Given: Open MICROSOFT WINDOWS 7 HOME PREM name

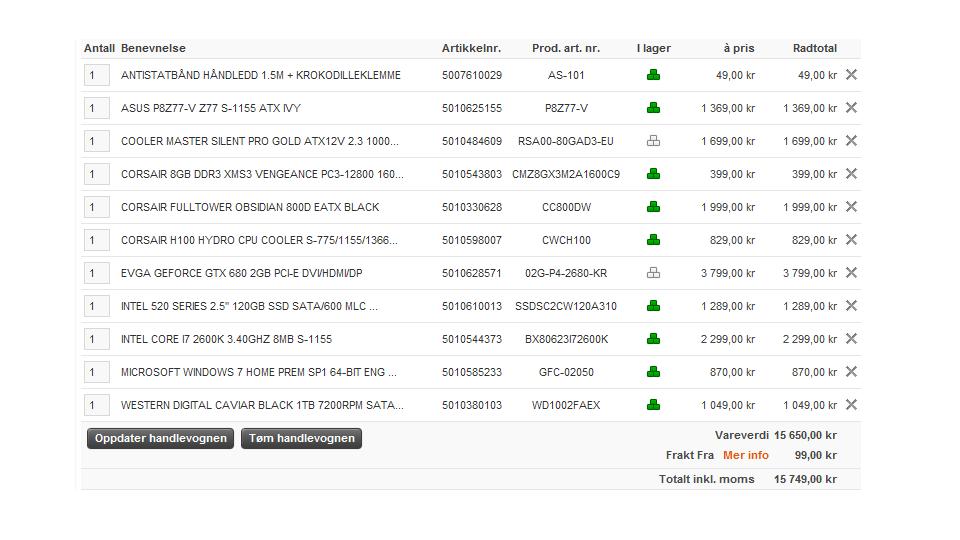Looking at the screenshot, I should point(258,373).
